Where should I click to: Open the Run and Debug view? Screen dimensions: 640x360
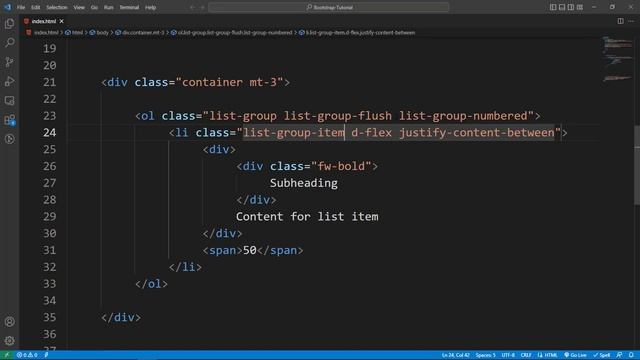pyautogui.click(x=9, y=81)
